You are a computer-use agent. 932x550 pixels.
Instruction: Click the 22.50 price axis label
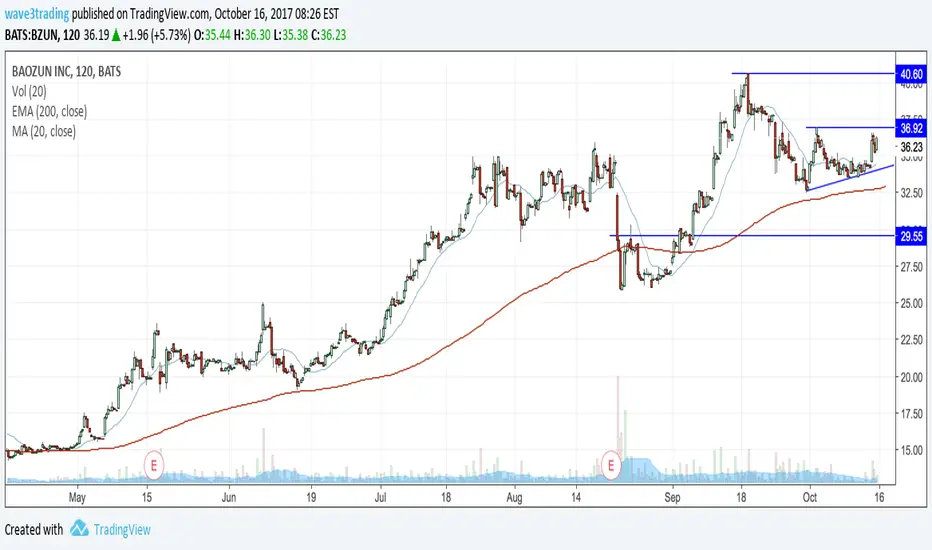911,340
